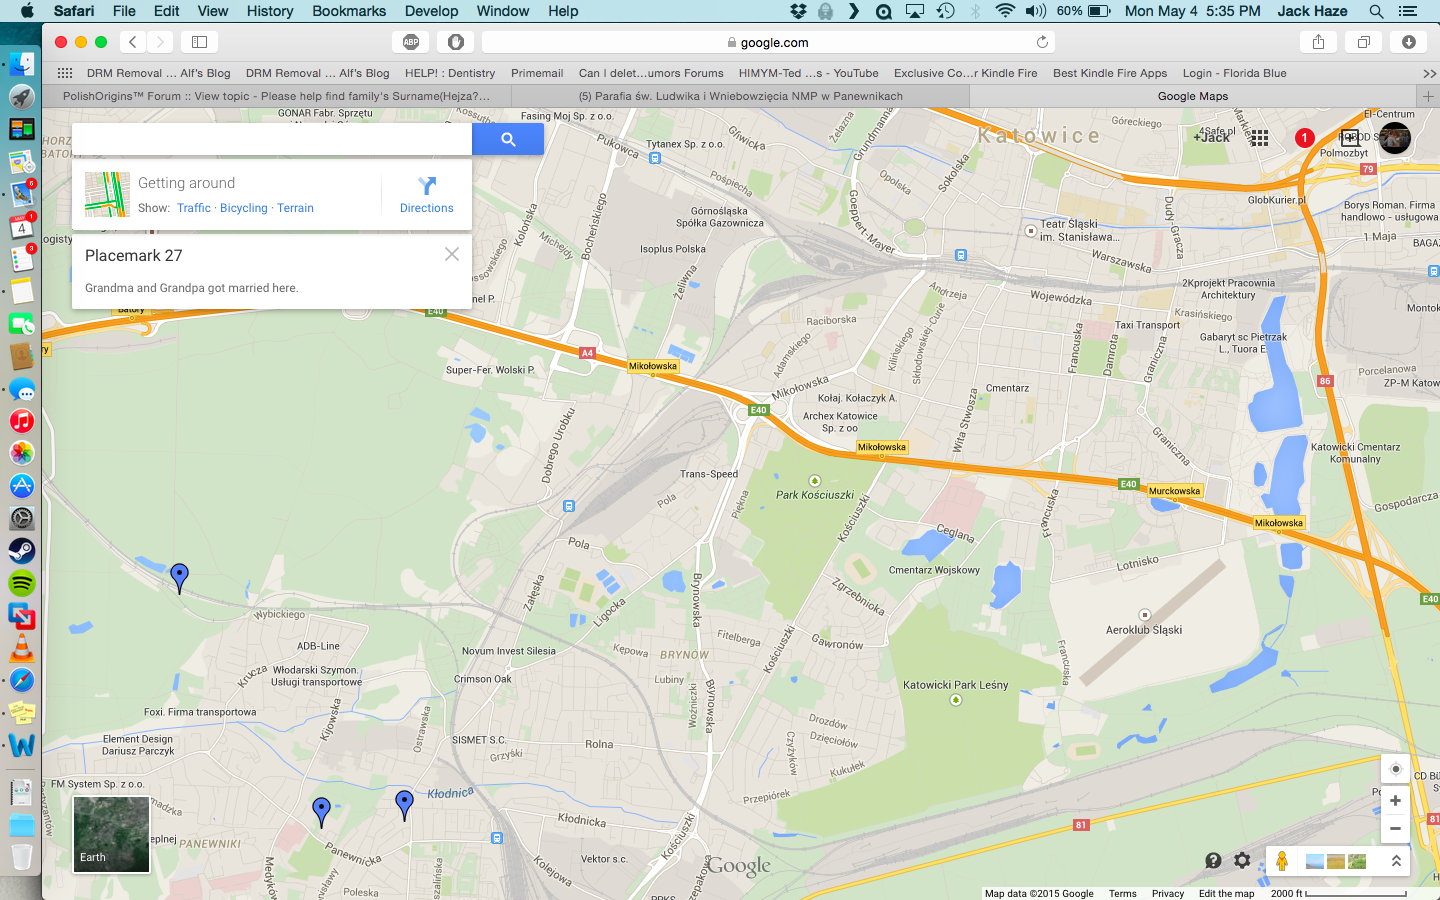Show Bicycling layer on map
This screenshot has height=900, width=1440.
coord(244,208)
